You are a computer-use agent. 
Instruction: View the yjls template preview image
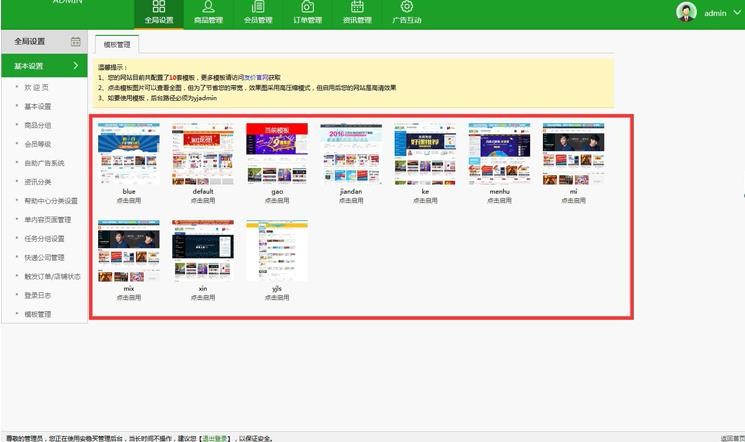(x=277, y=250)
